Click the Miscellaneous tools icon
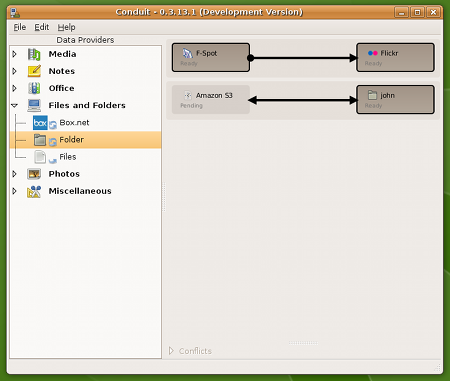 click(x=34, y=191)
